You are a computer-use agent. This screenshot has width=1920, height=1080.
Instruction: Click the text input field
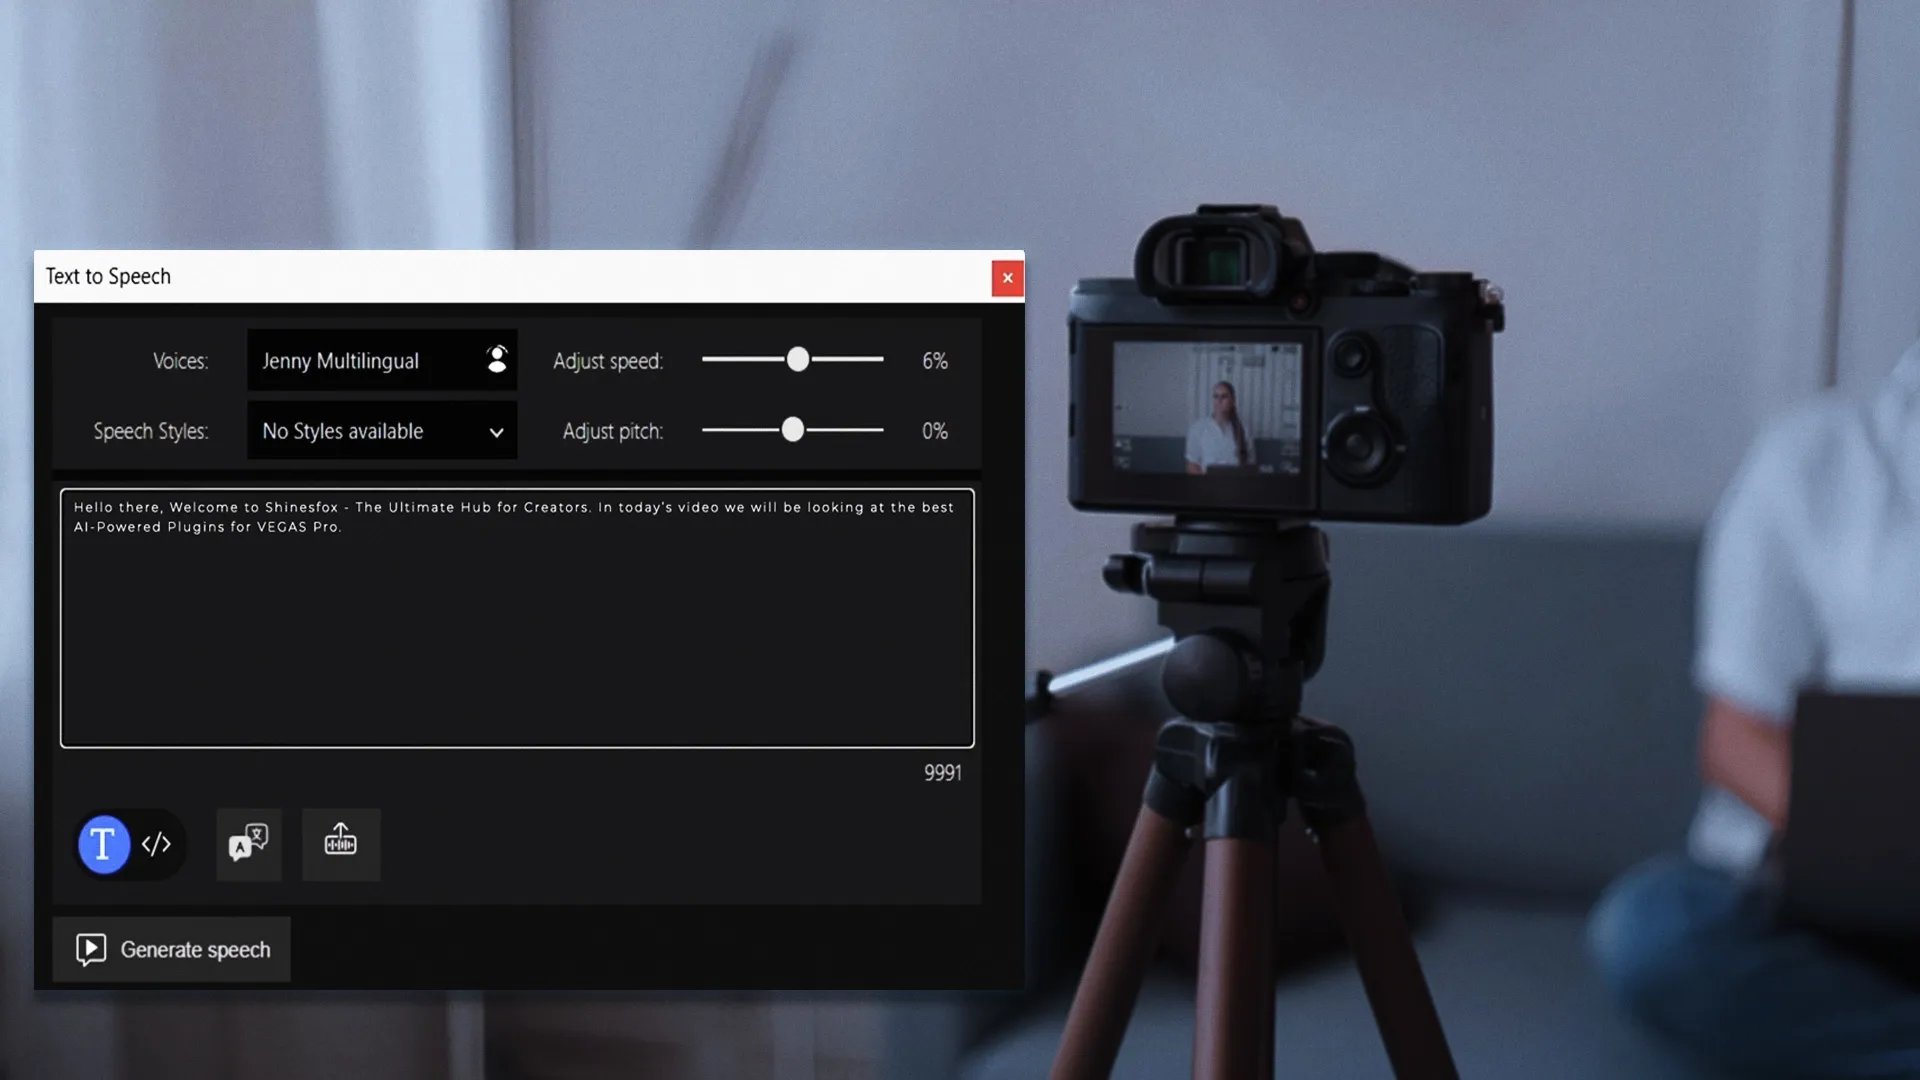pos(517,616)
